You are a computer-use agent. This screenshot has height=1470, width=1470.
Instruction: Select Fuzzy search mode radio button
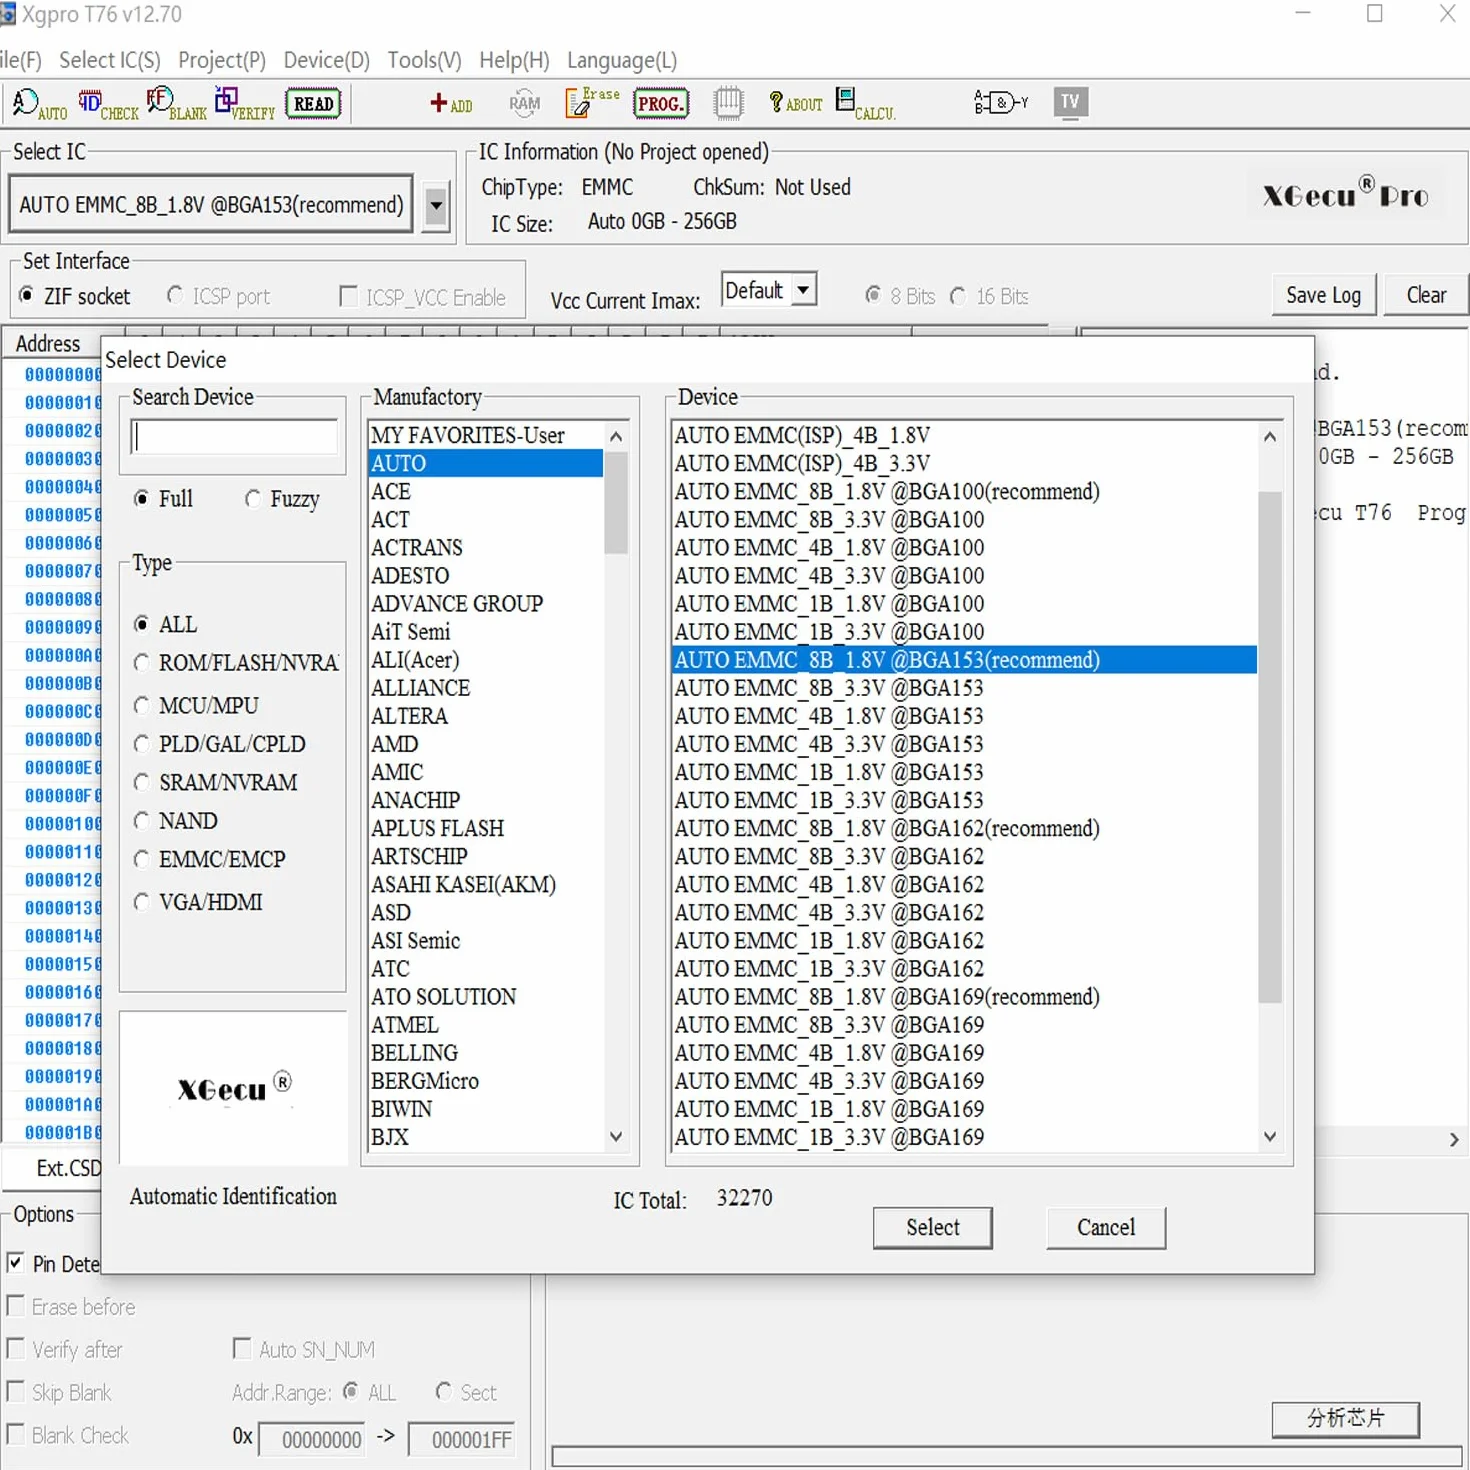[252, 498]
